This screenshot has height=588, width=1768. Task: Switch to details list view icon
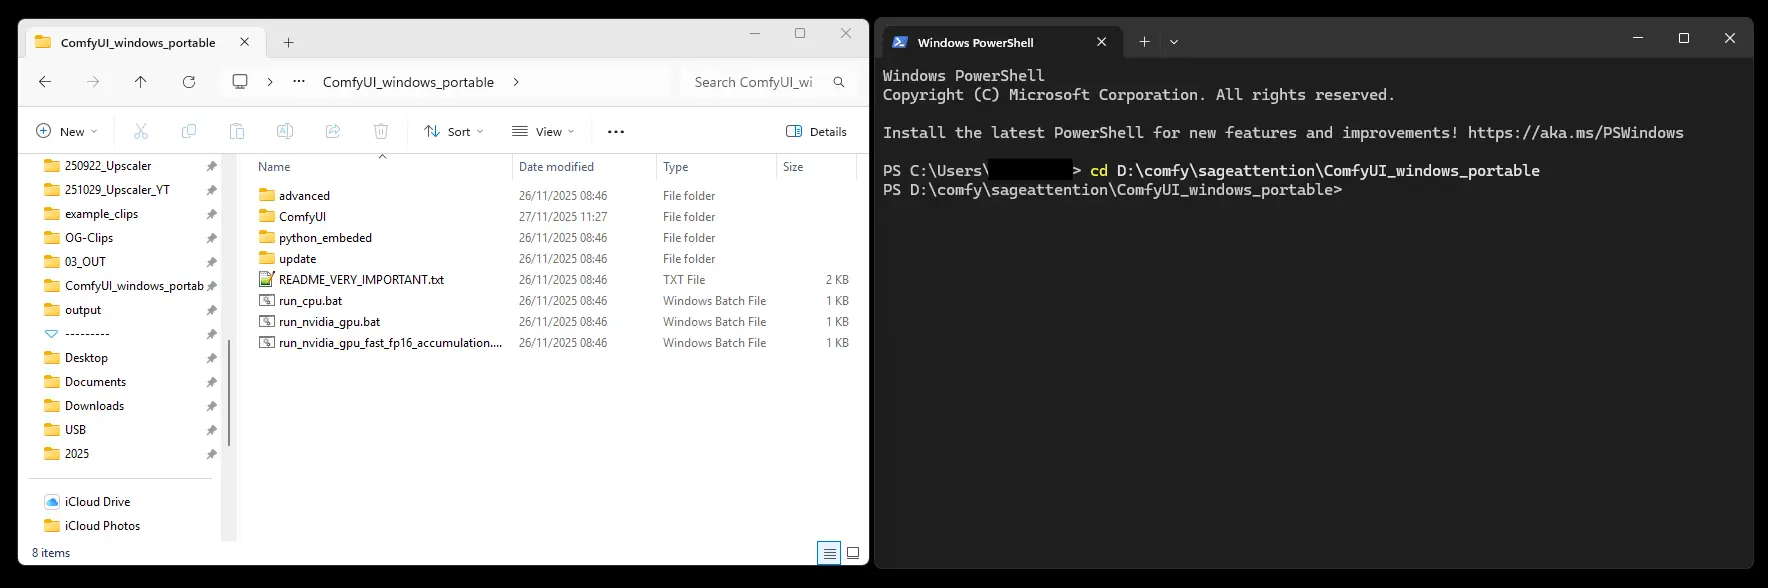(x=829, y=553)
